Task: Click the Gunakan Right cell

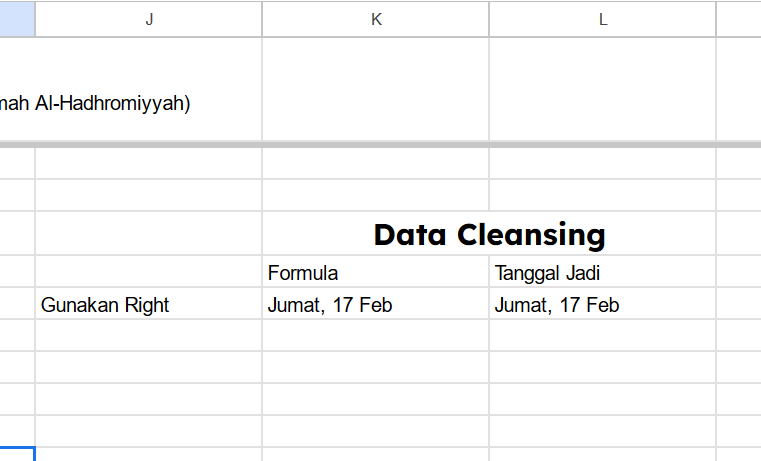Action: [x=149, y=304]
